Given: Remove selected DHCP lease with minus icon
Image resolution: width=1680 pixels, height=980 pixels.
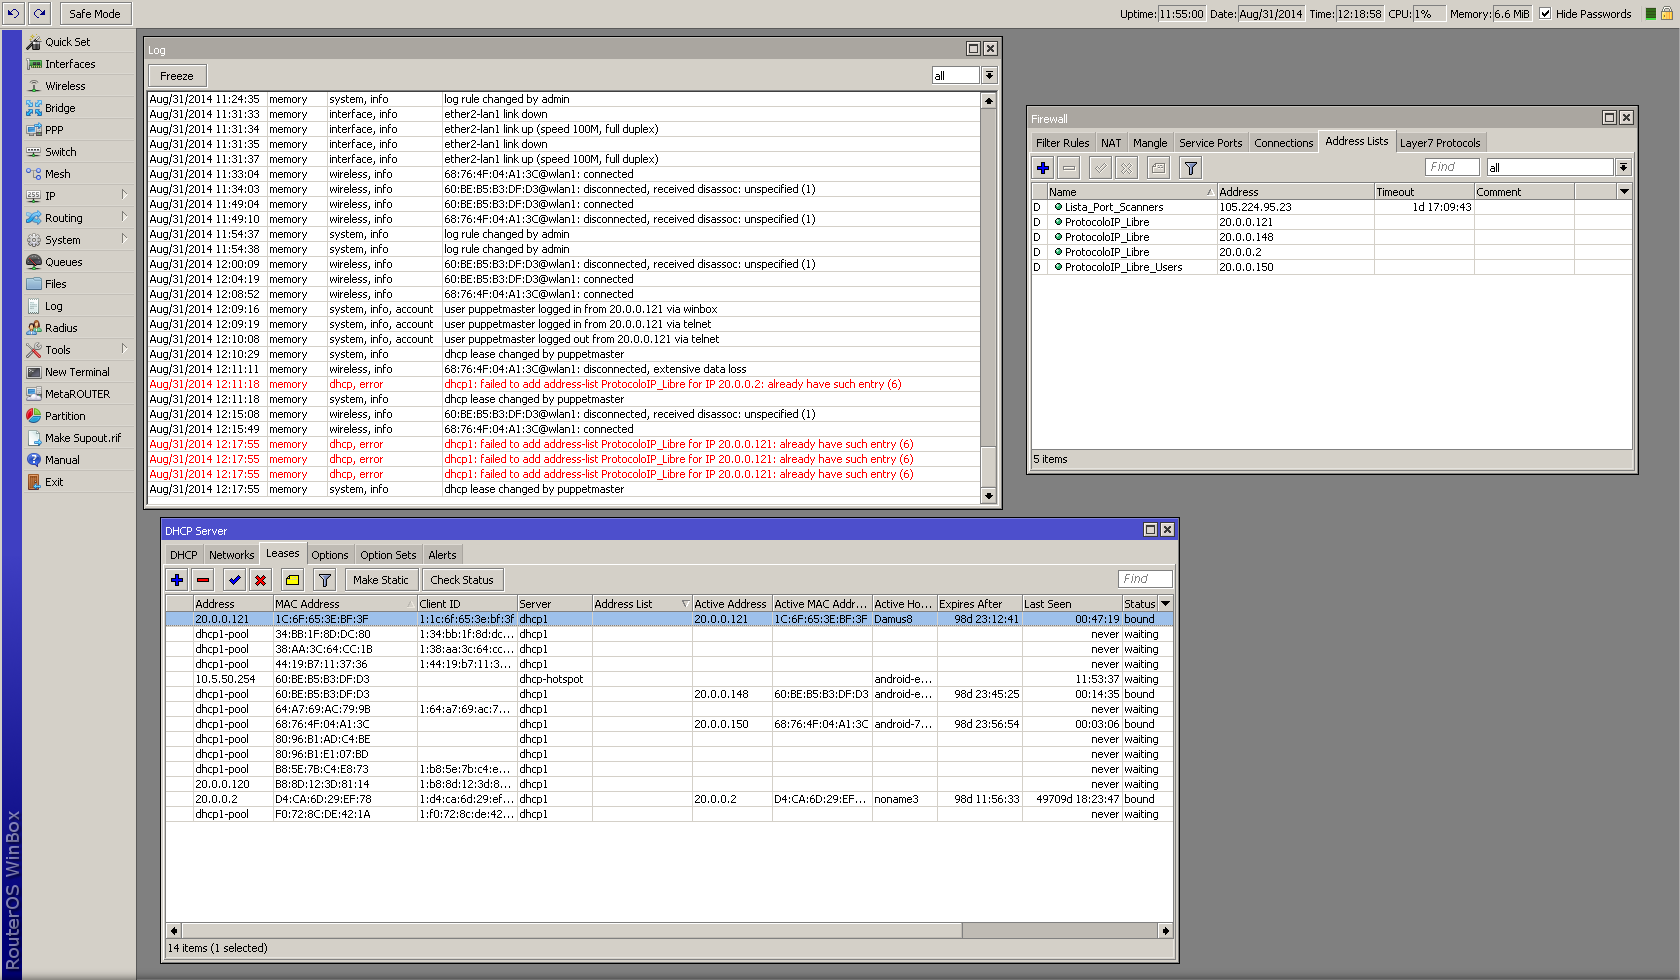Looking at the screenshot, I should [203, 580].
